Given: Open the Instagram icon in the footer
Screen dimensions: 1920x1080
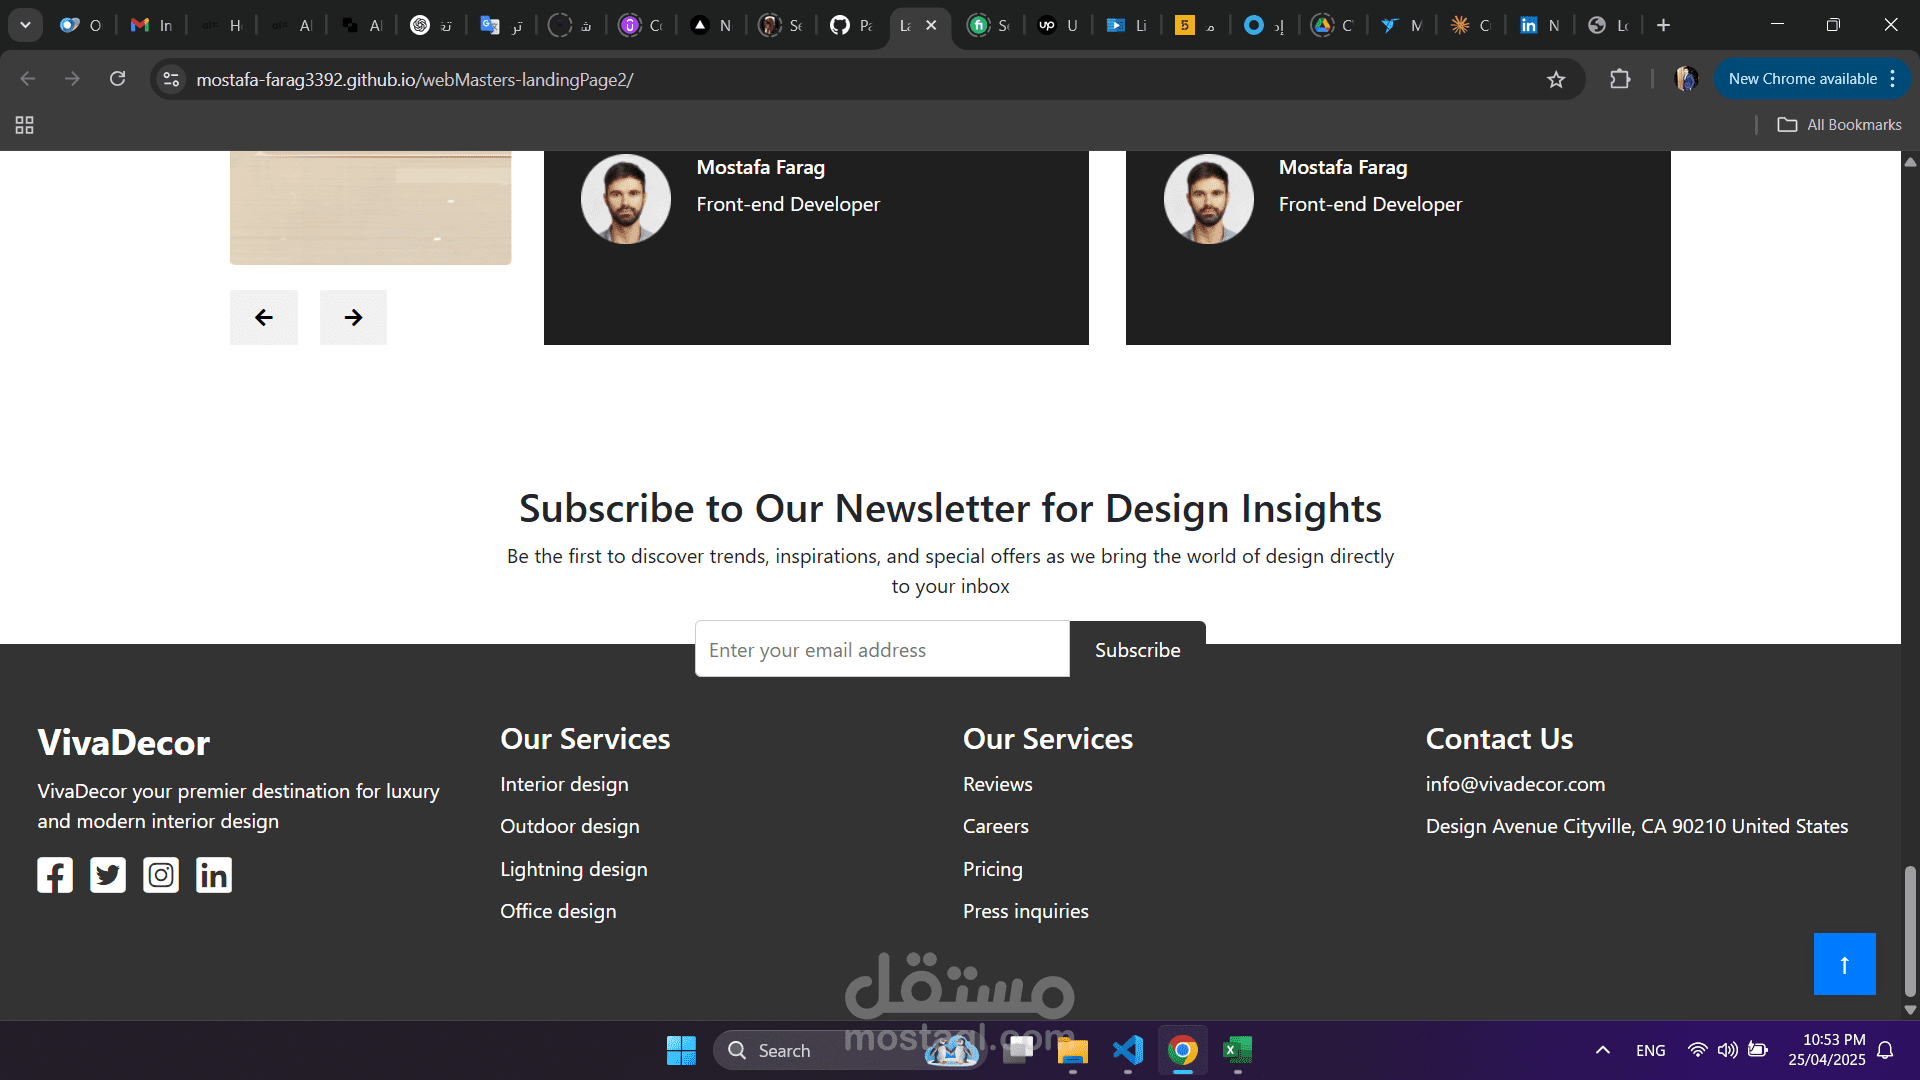Looking at the screenshot, I should (x=161, y=875).
